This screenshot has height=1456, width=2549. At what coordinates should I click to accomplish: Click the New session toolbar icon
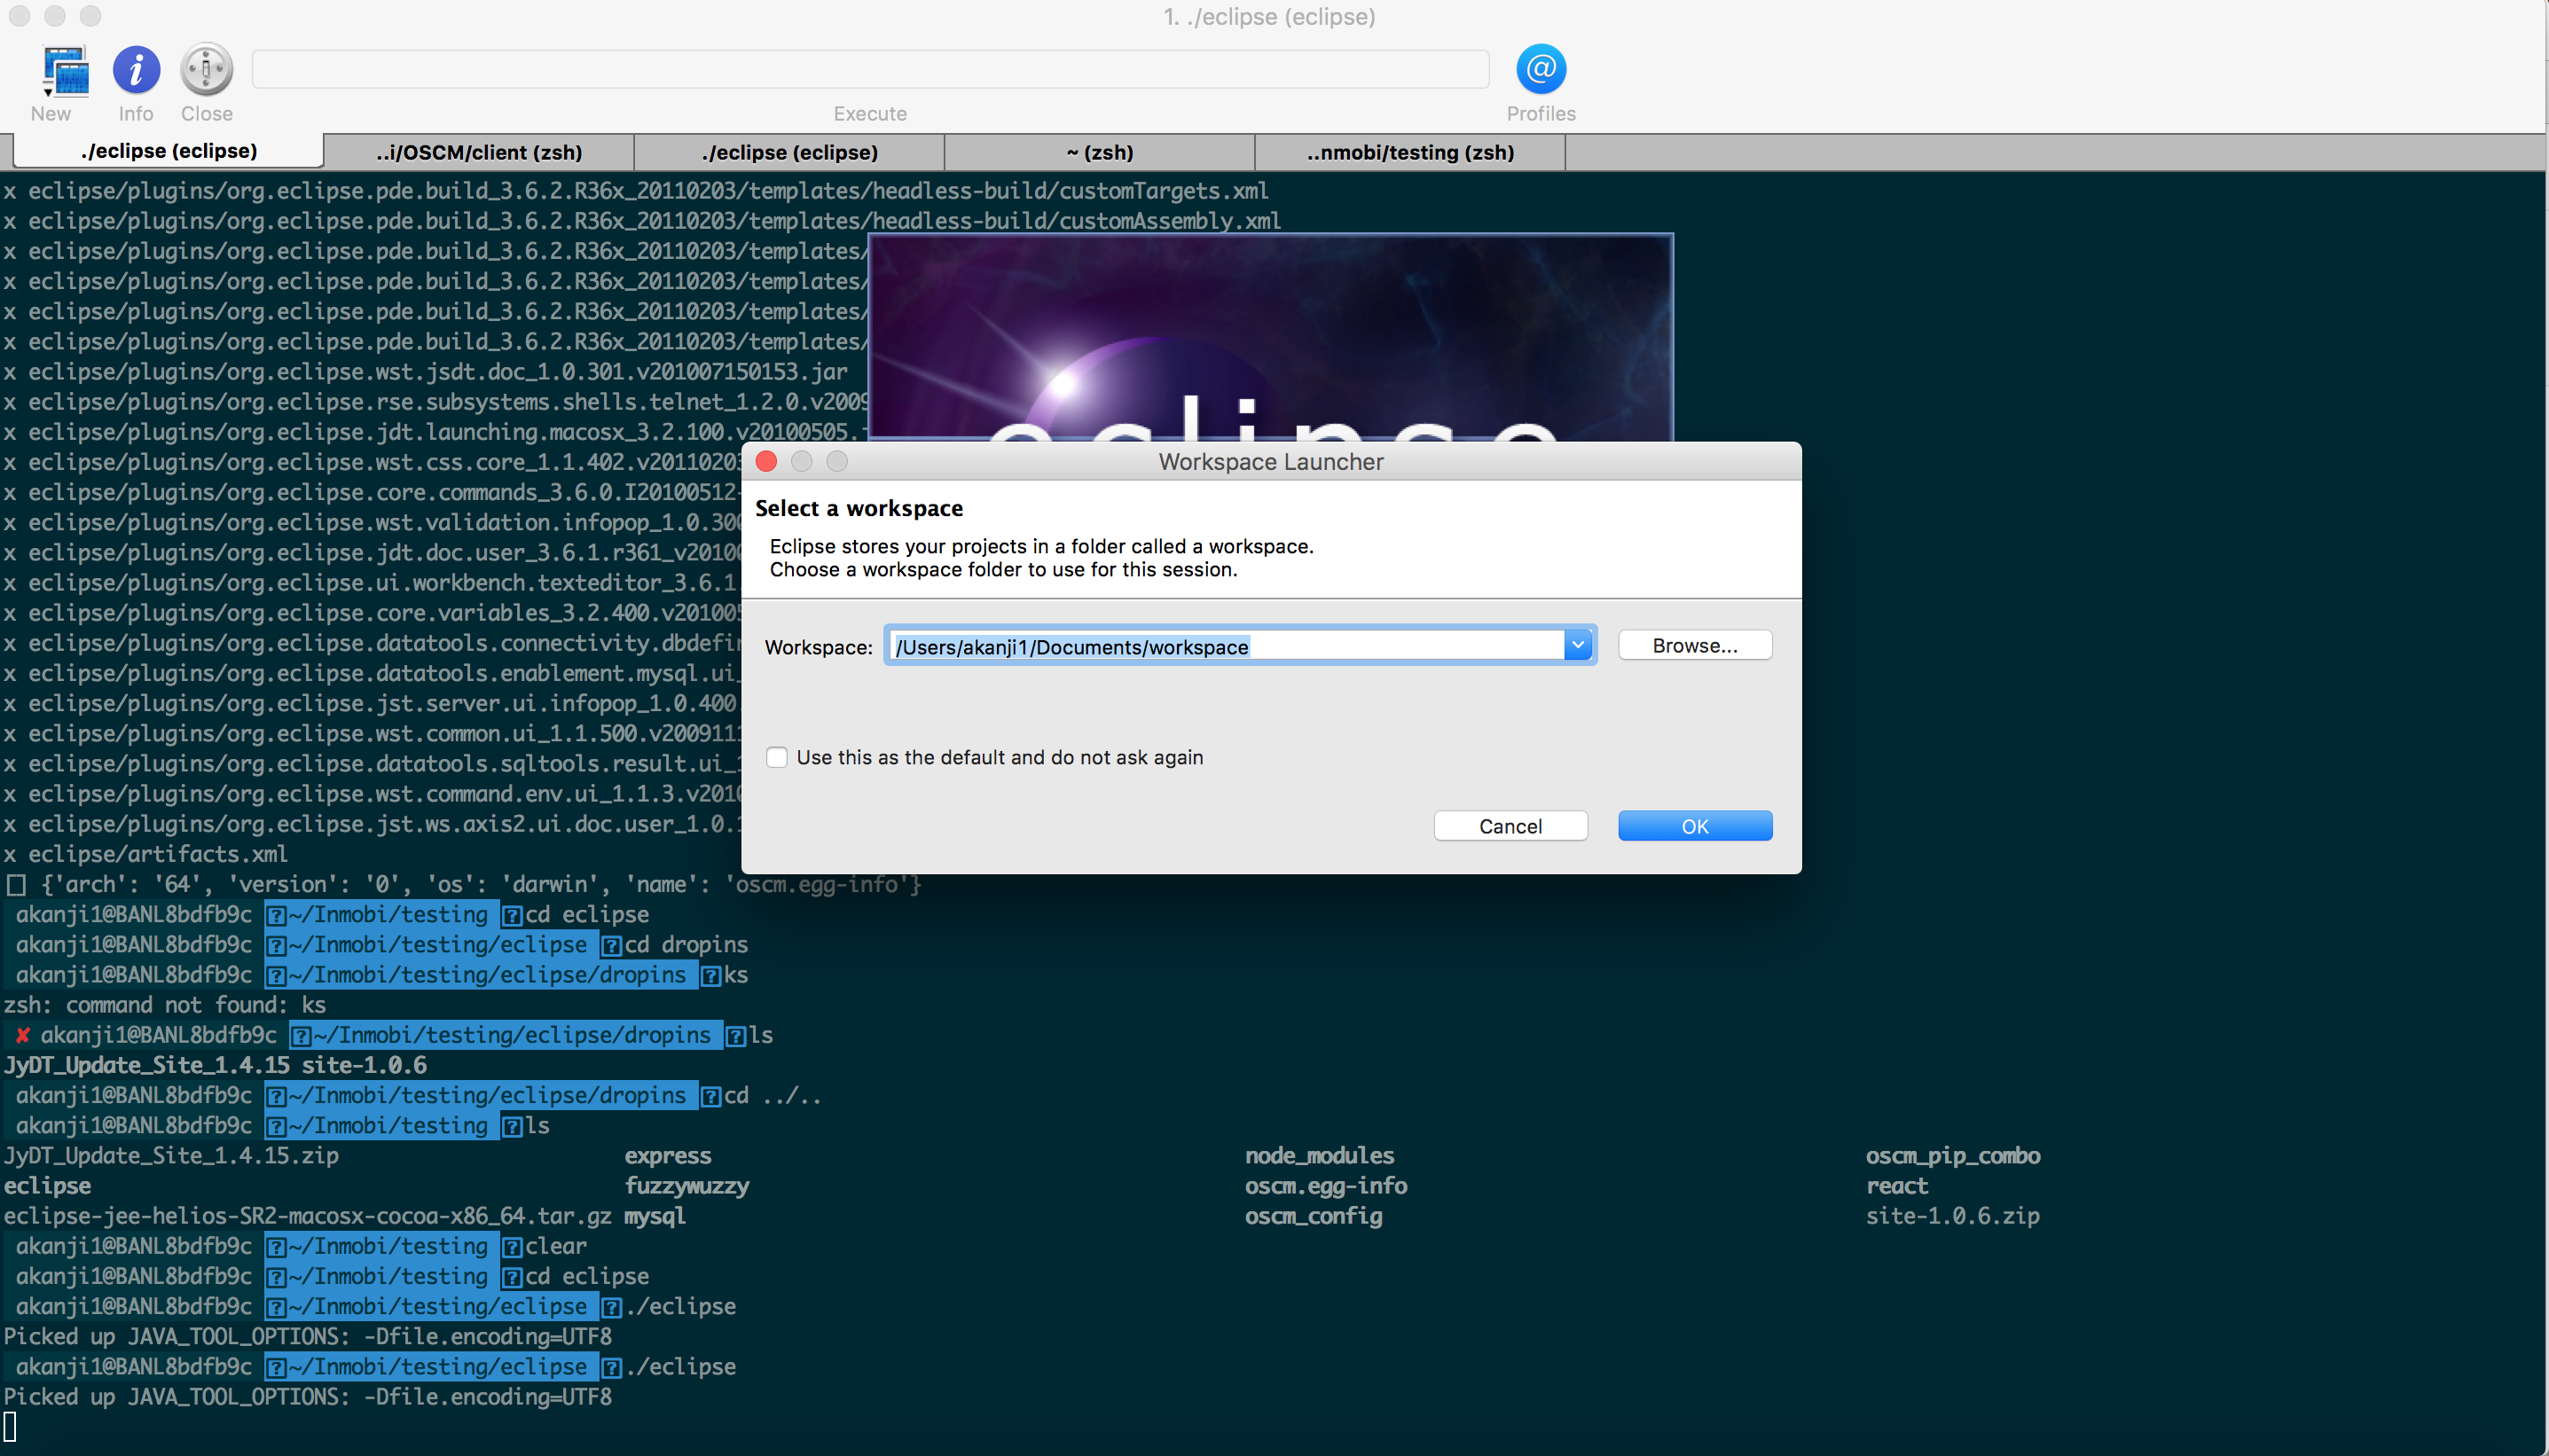[x=64, y=70]
